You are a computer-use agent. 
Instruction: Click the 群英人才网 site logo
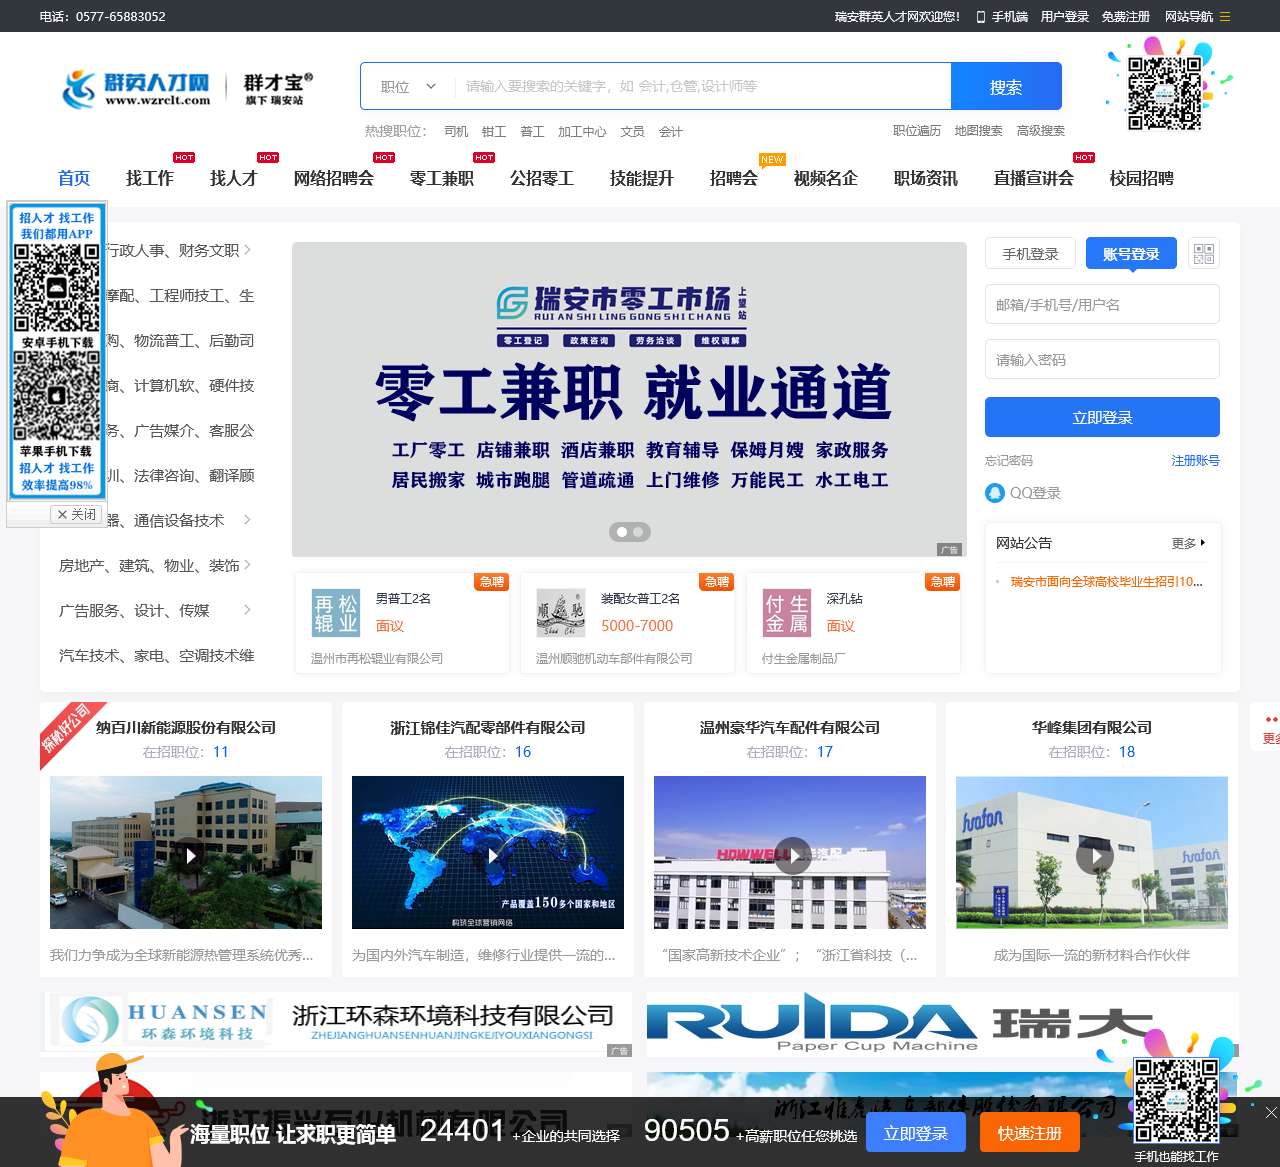(138, 85)
